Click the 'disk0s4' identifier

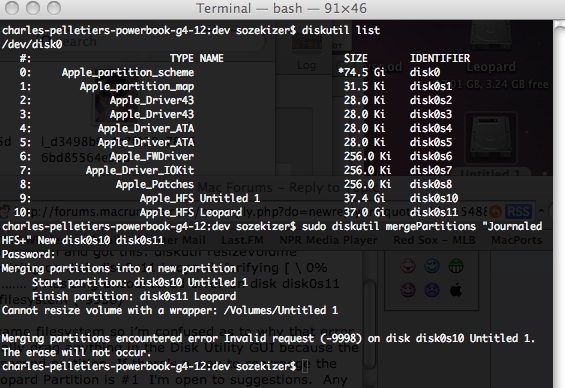coord(431,128)
